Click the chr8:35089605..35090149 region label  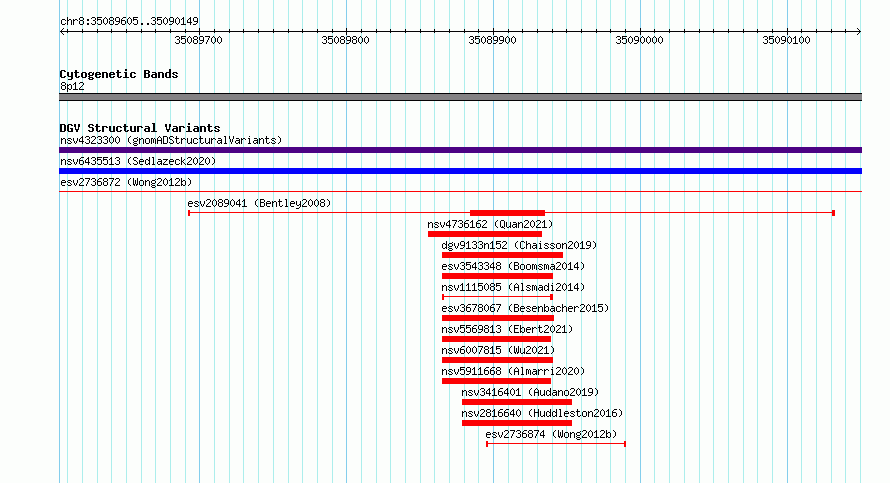[x=129, y=22]
